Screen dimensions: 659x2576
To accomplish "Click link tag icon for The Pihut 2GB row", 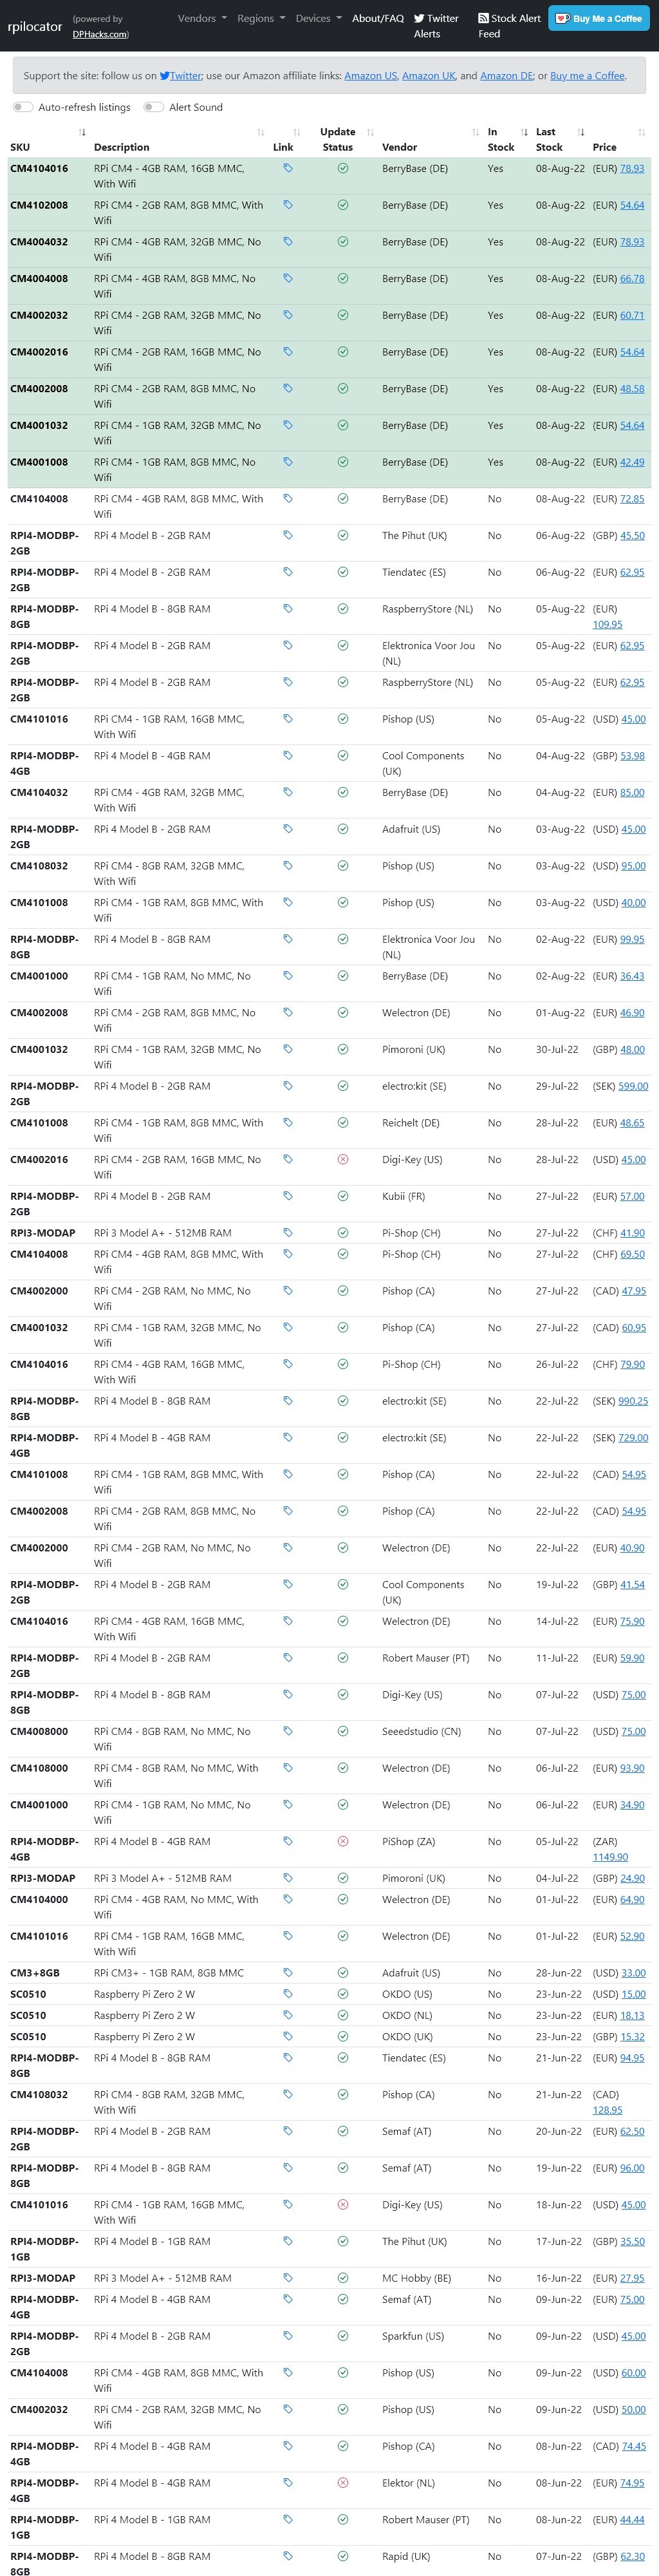I will (x=288, y=535).
